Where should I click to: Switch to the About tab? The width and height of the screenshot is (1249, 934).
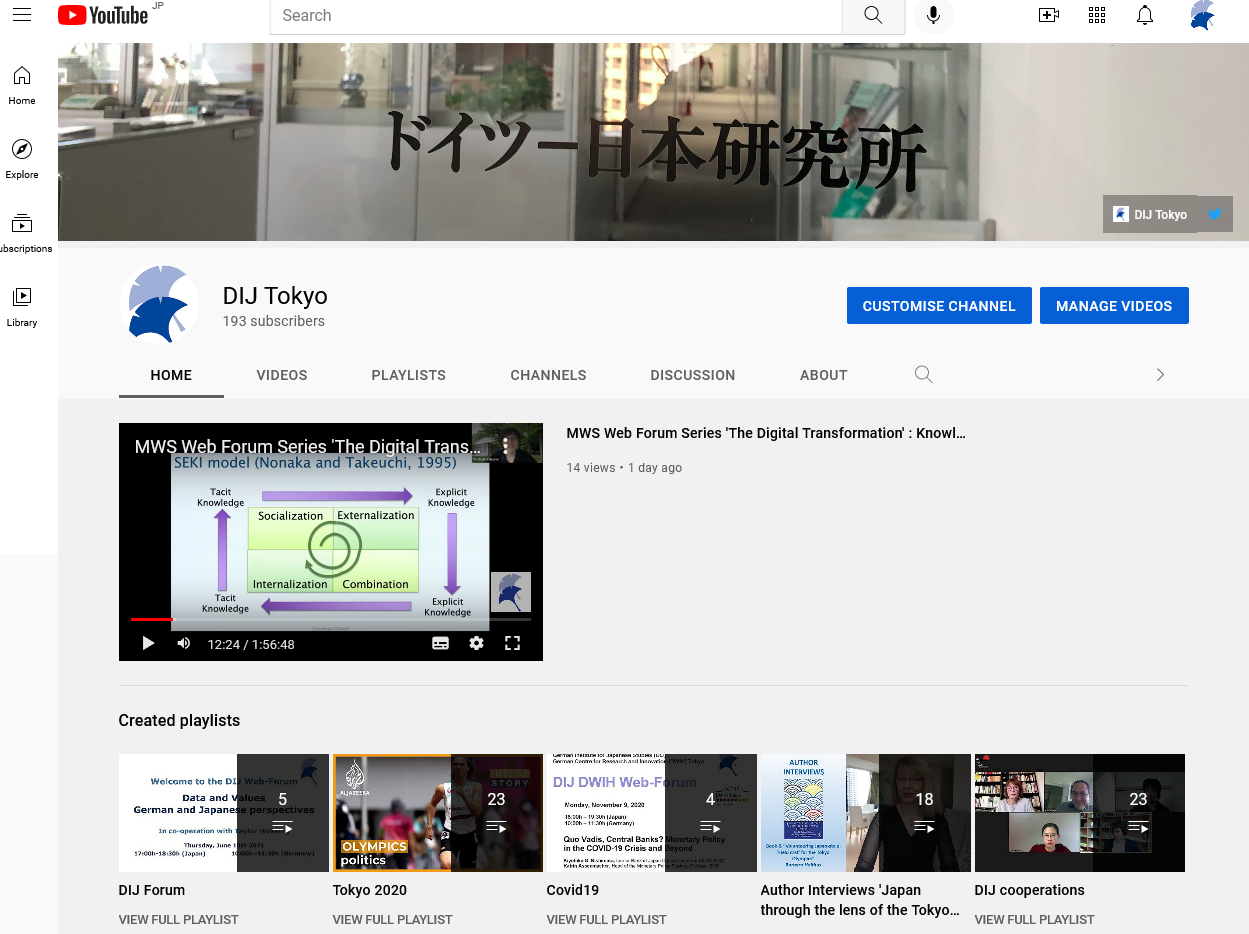click(x=824, y=375)
